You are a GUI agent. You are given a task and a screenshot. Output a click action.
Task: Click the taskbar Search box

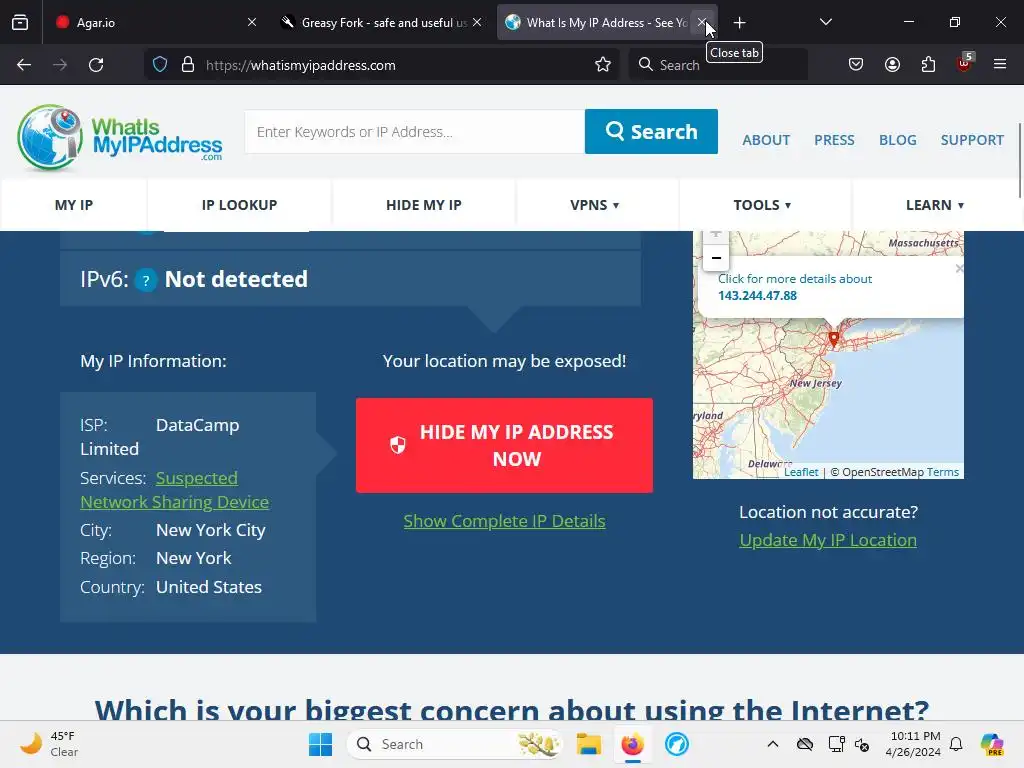(455, 744)
